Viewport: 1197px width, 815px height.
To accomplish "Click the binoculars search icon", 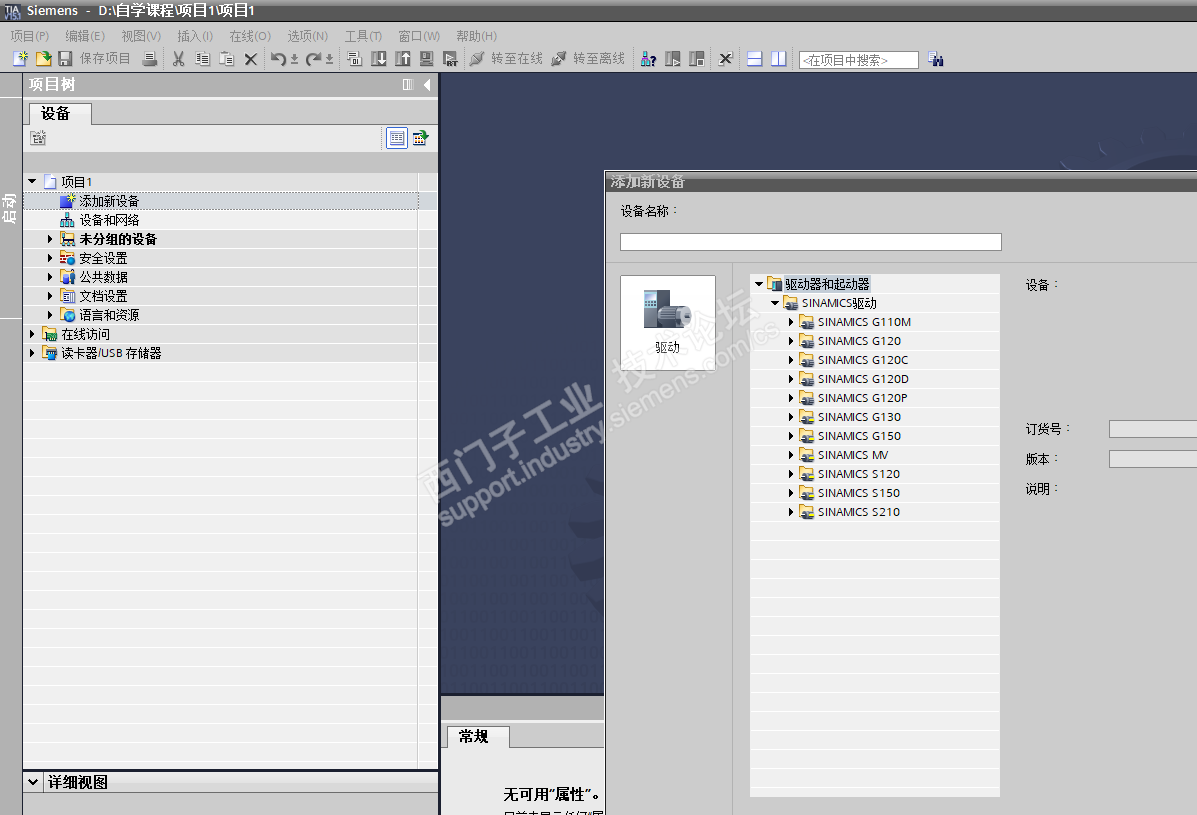I will point(936,59).
